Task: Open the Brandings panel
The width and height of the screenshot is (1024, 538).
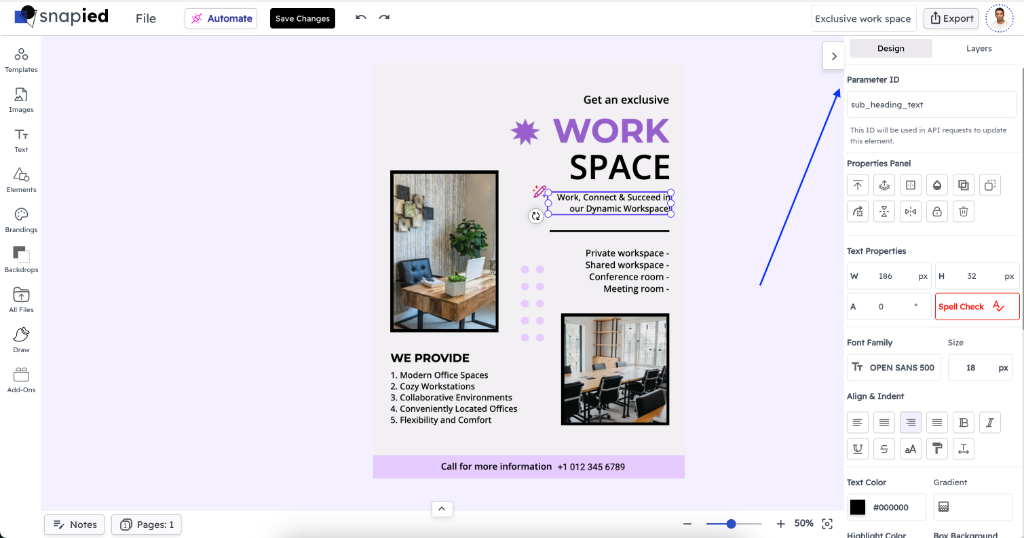Action: tap(21, 219)
